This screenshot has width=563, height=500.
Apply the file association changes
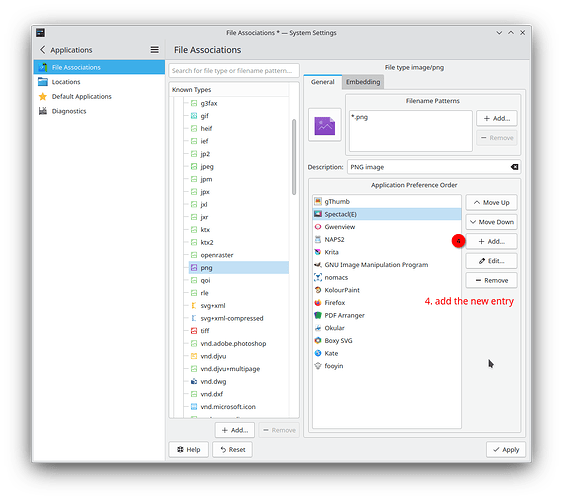(506, 449)
